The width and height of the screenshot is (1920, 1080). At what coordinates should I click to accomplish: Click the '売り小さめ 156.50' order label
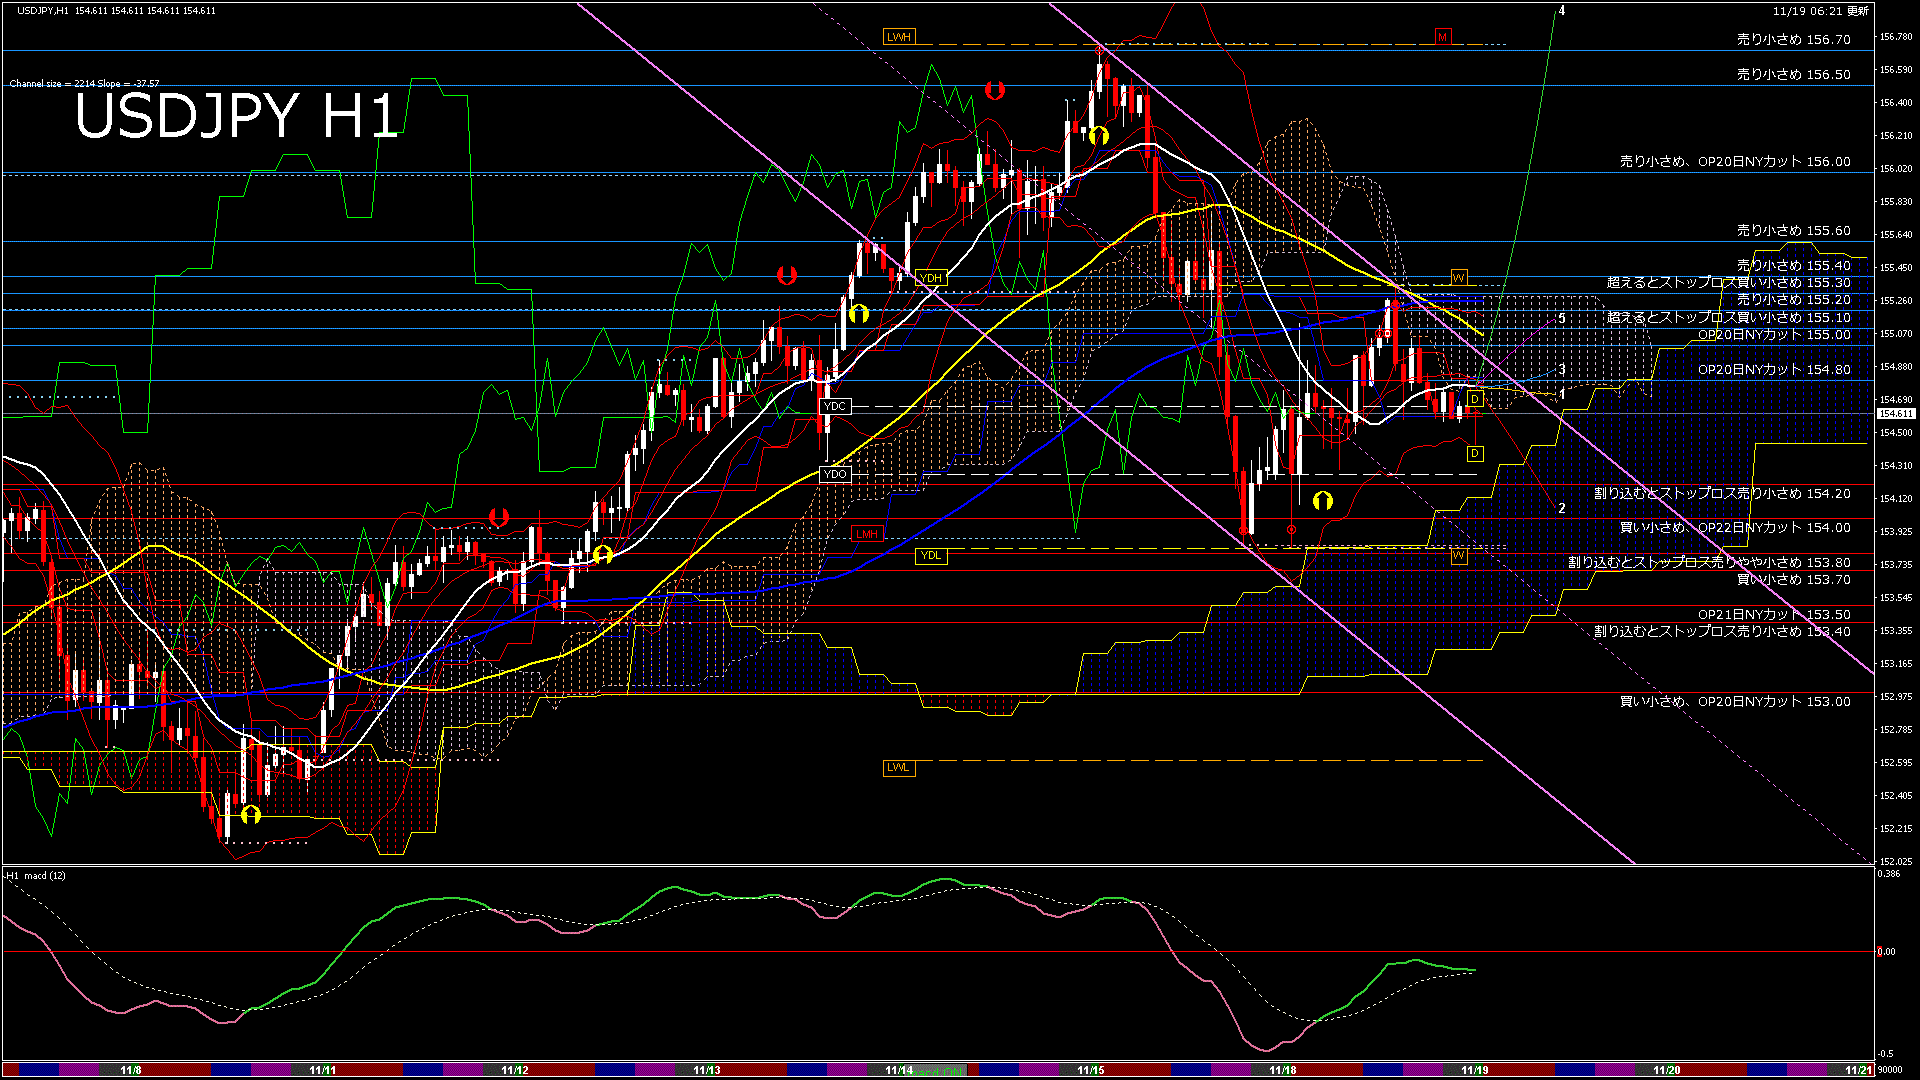[x=1794, y=75]
